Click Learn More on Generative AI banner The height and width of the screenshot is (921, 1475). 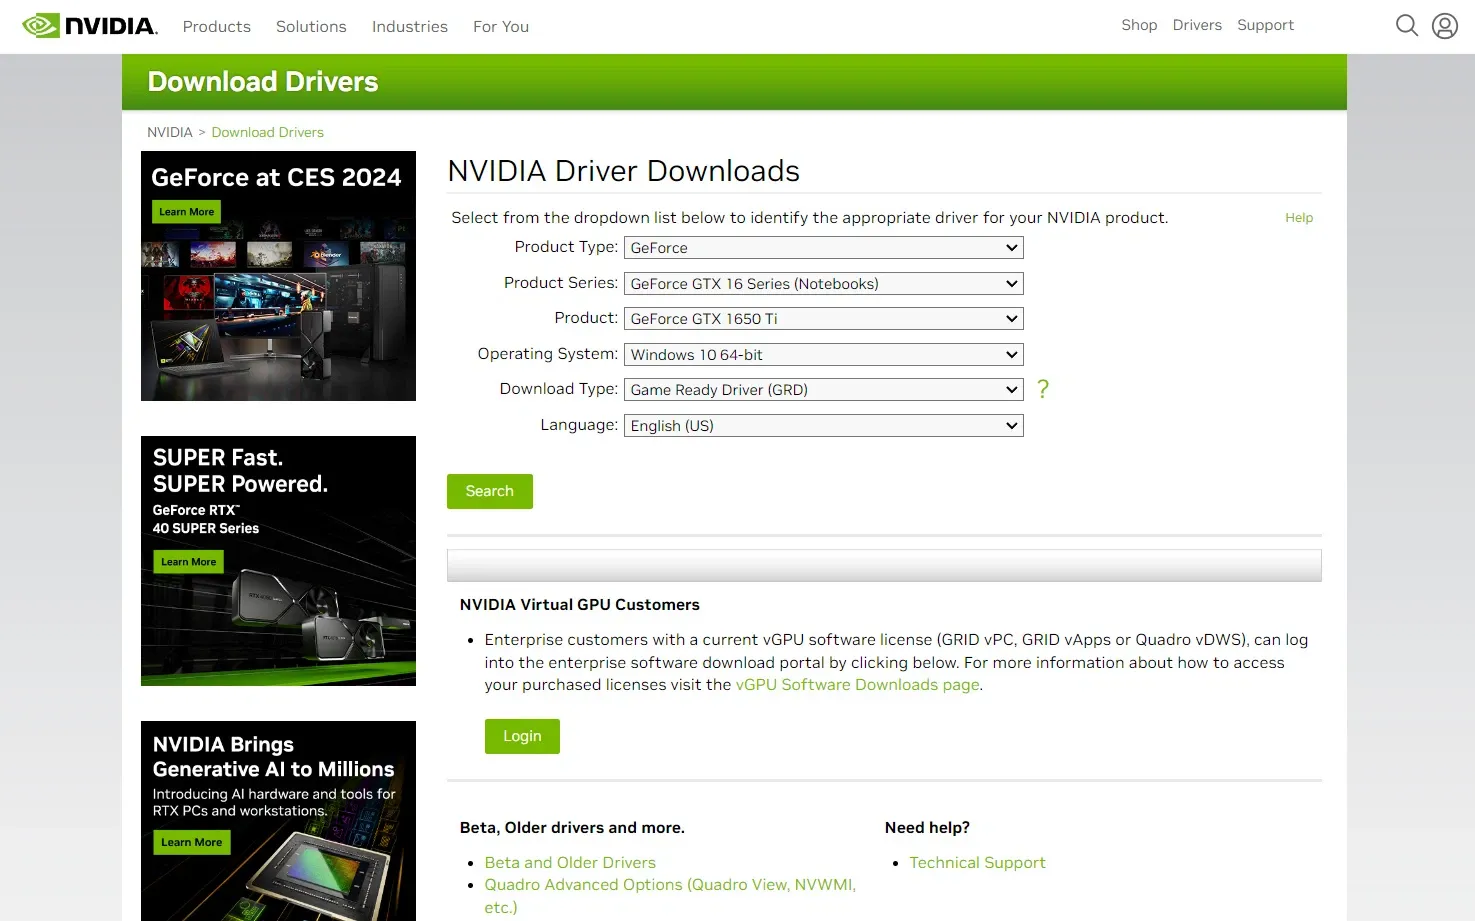[x=191, y=842]
